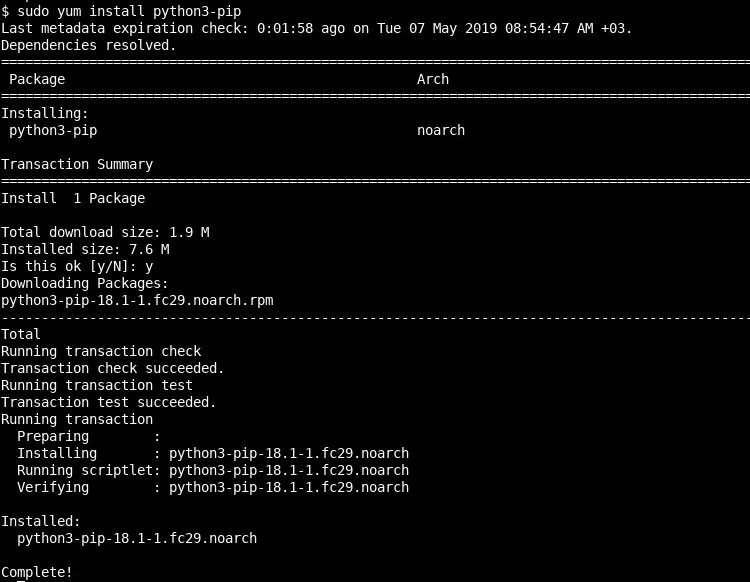Click the 'Complete!' message

pos(37,572)
